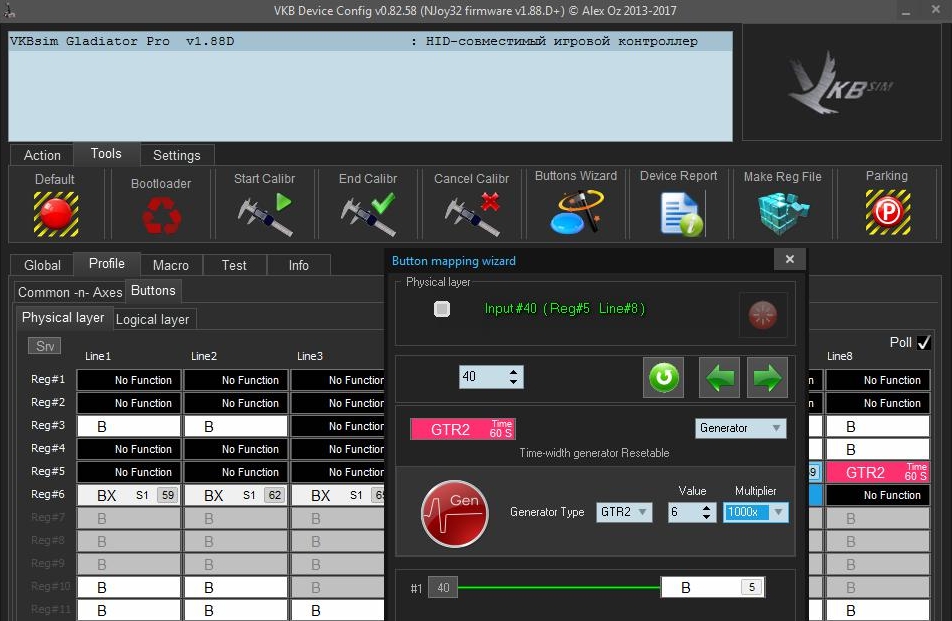Minimize the VKB Device Config window

pos(906,11)
